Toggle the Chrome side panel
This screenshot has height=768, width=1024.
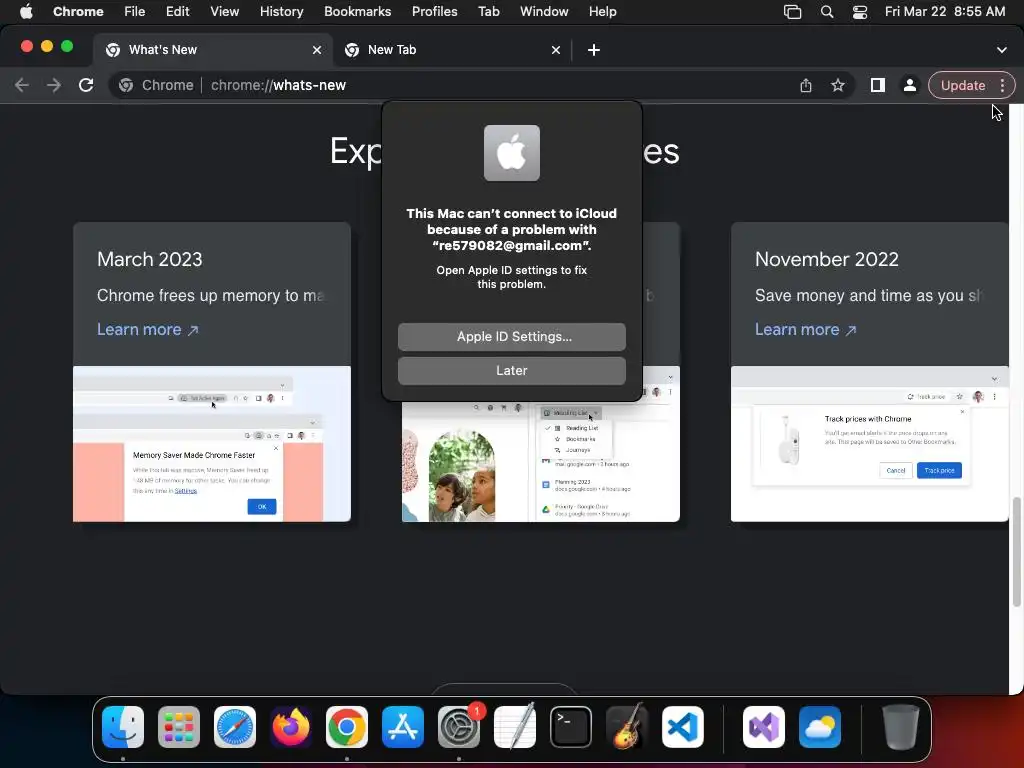877,85
